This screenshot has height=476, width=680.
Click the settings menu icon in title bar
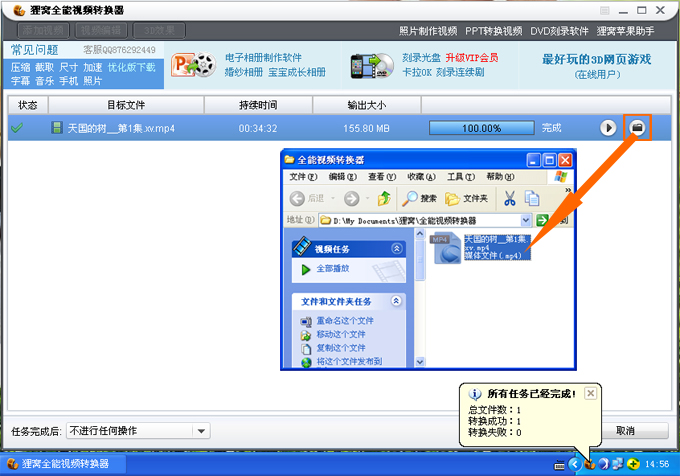click(605, 10)
